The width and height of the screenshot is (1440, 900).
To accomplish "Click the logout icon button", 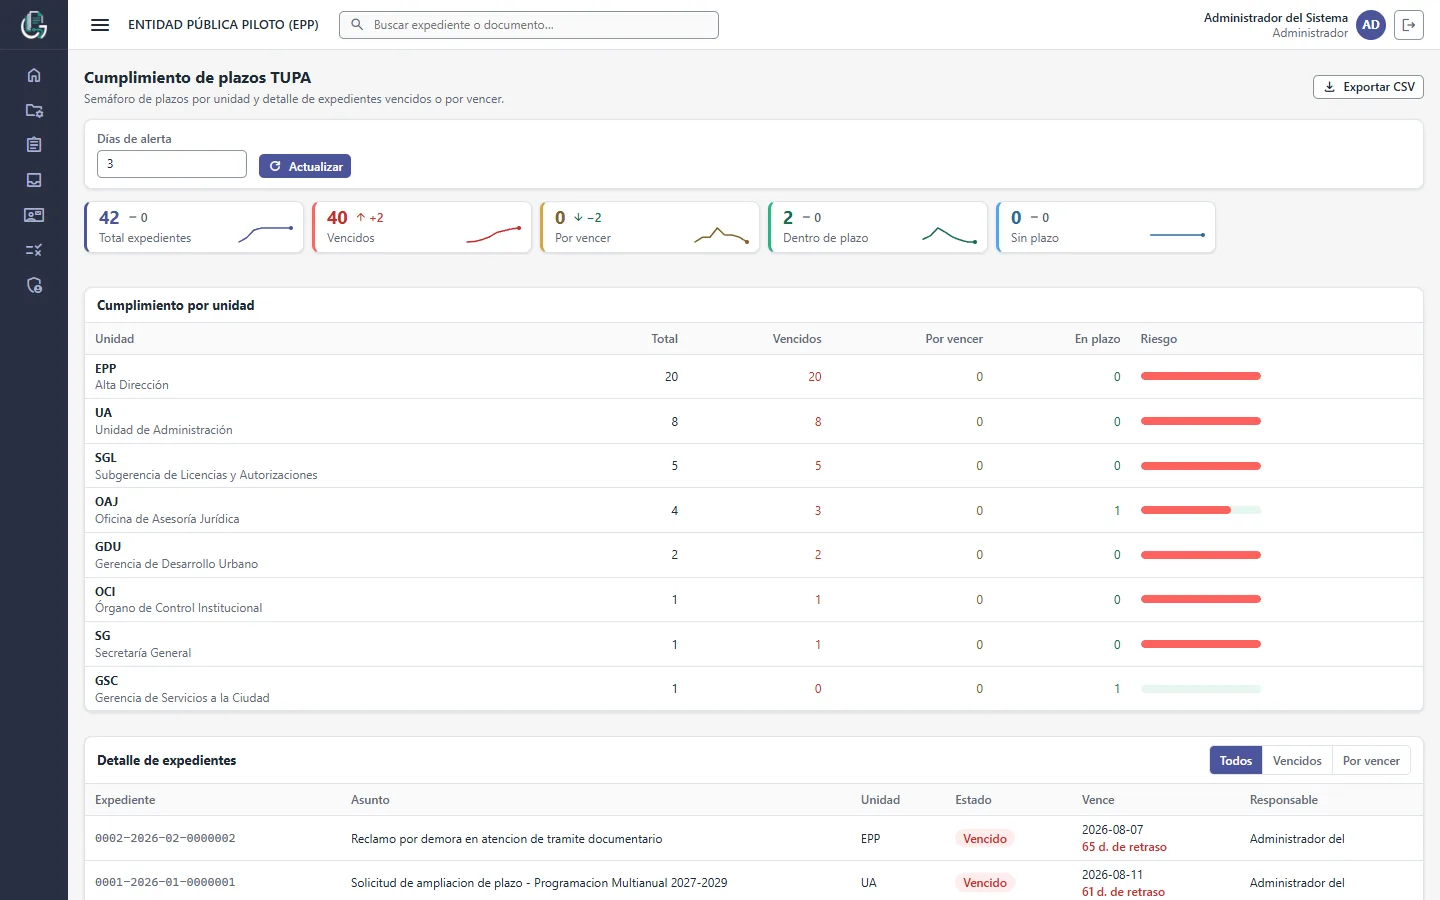I will pyautogui.click(x=1409, y=25).
